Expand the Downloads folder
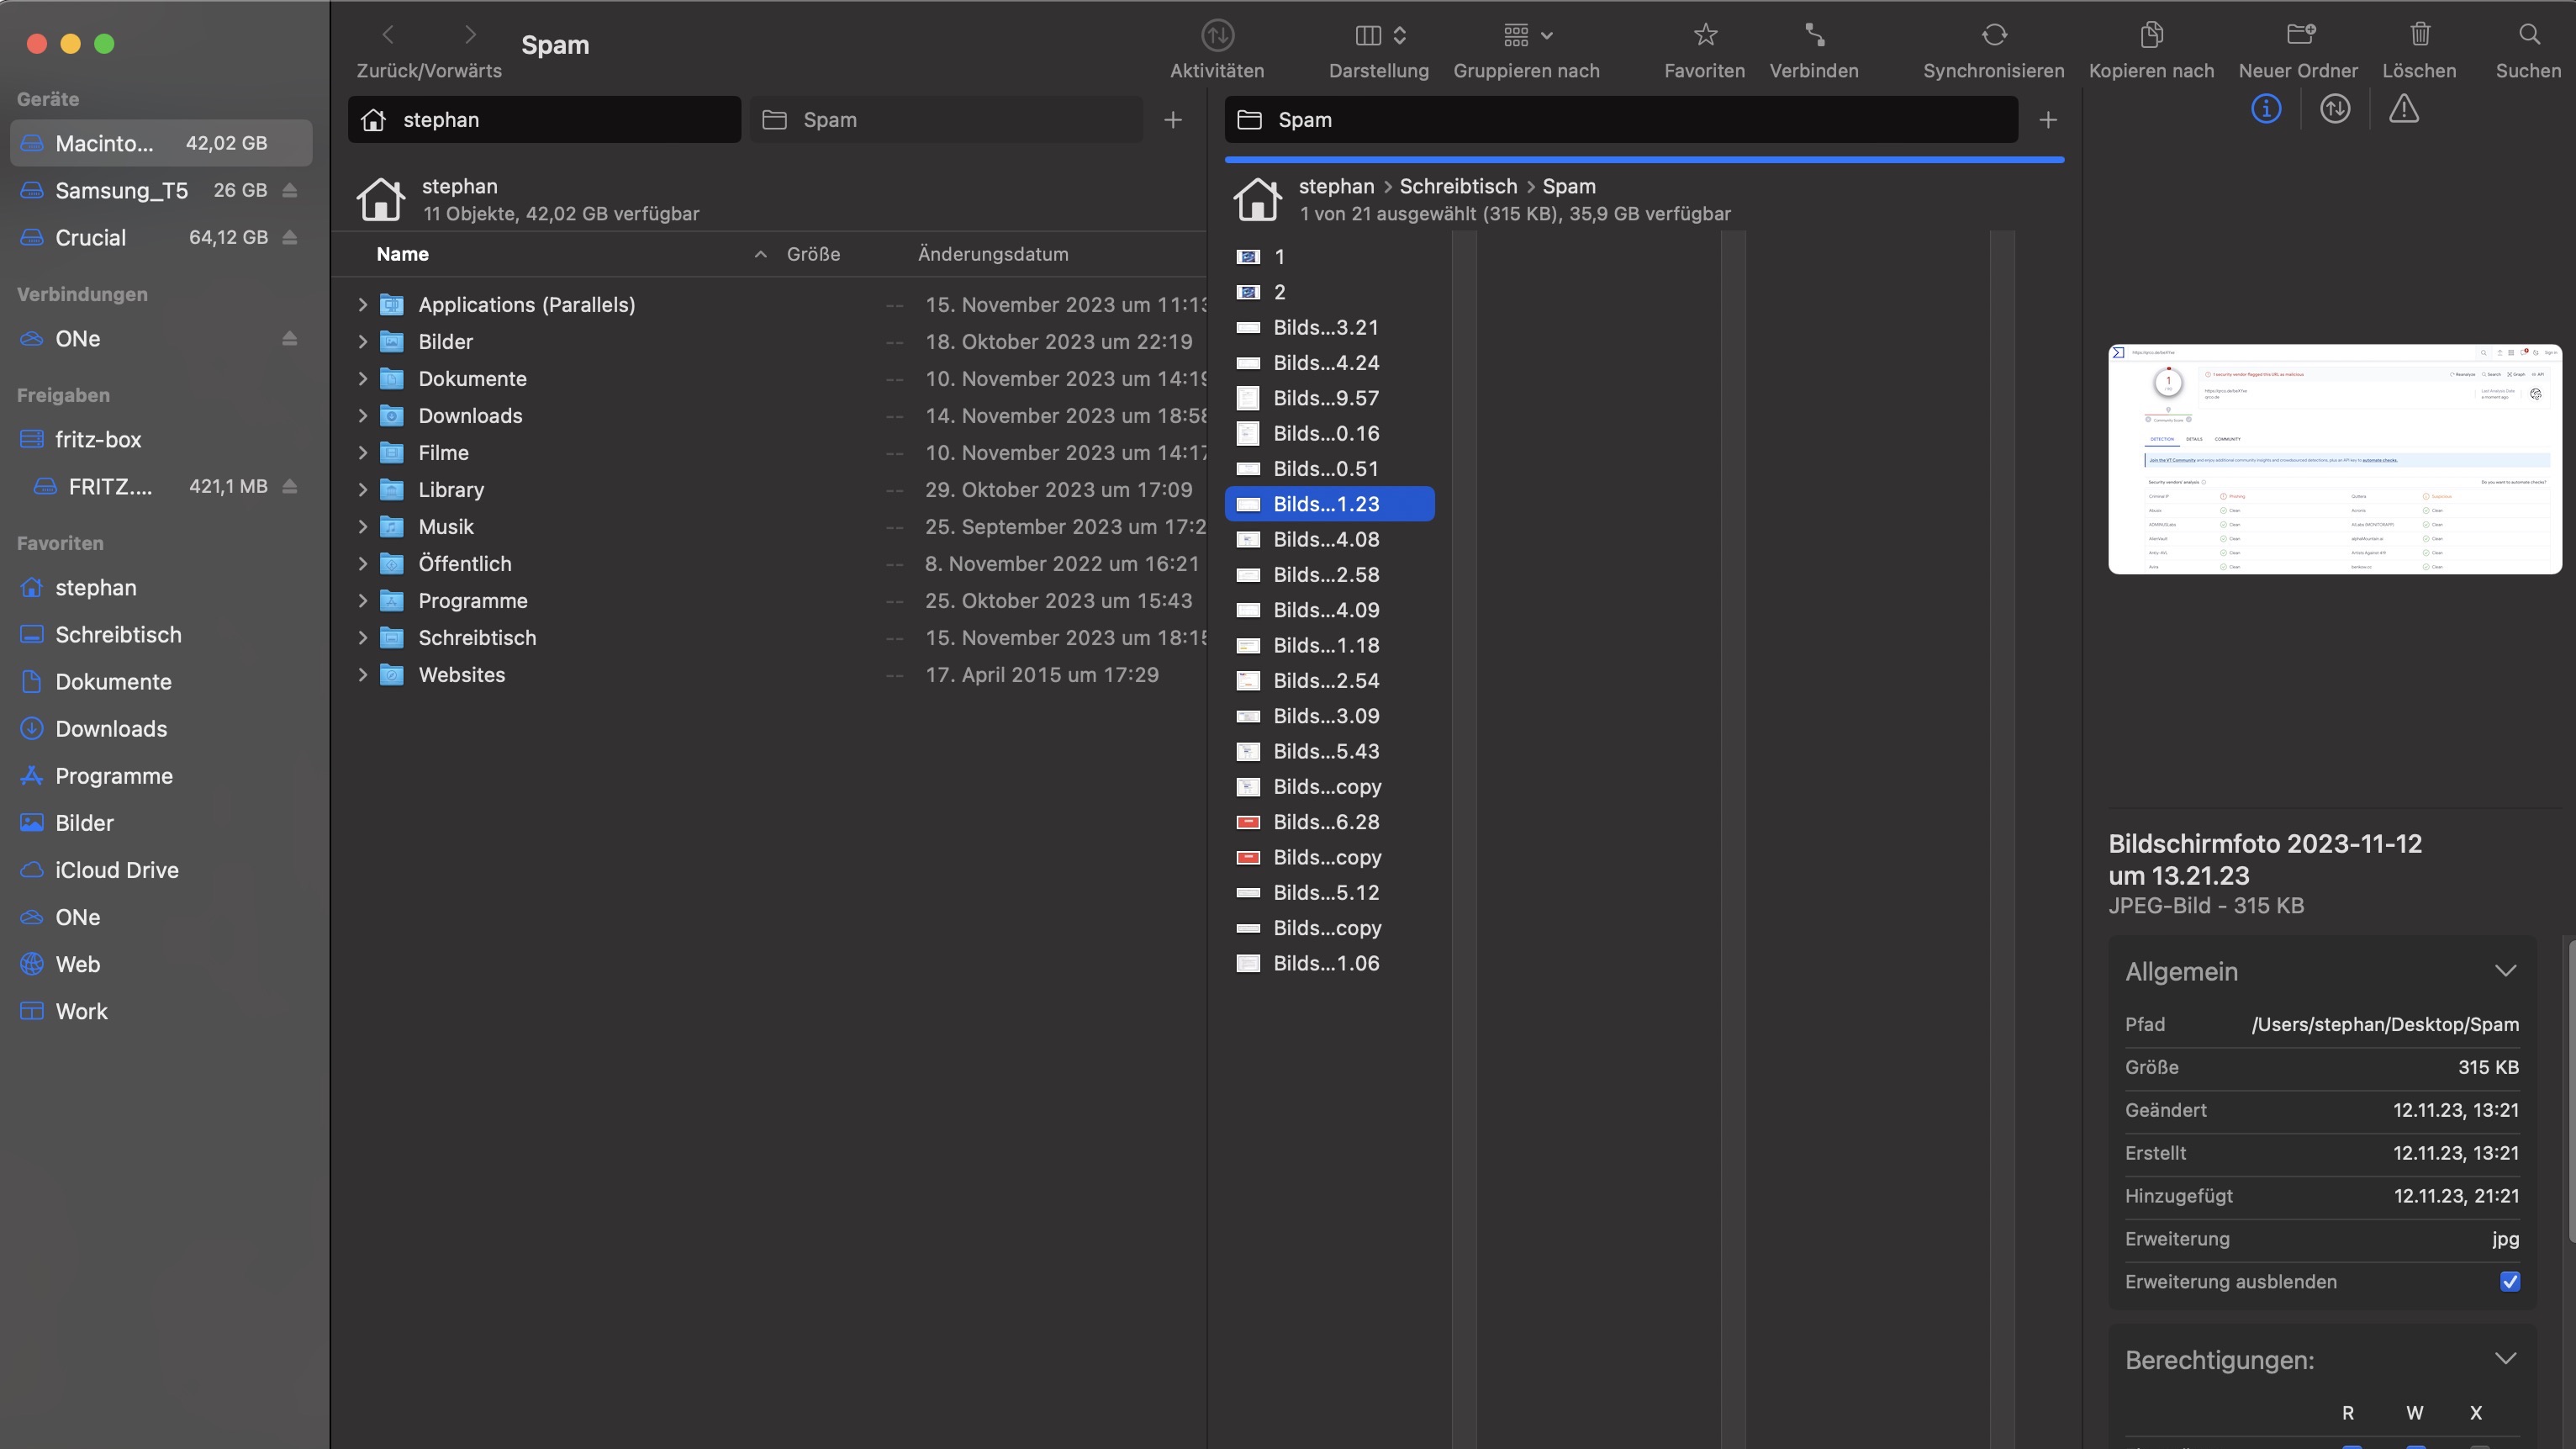This screenshot has height=1449, width=2576. [364, 416]
